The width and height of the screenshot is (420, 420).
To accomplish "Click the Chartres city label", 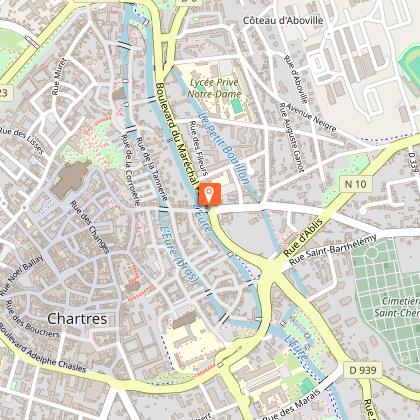I will point(77,319).
